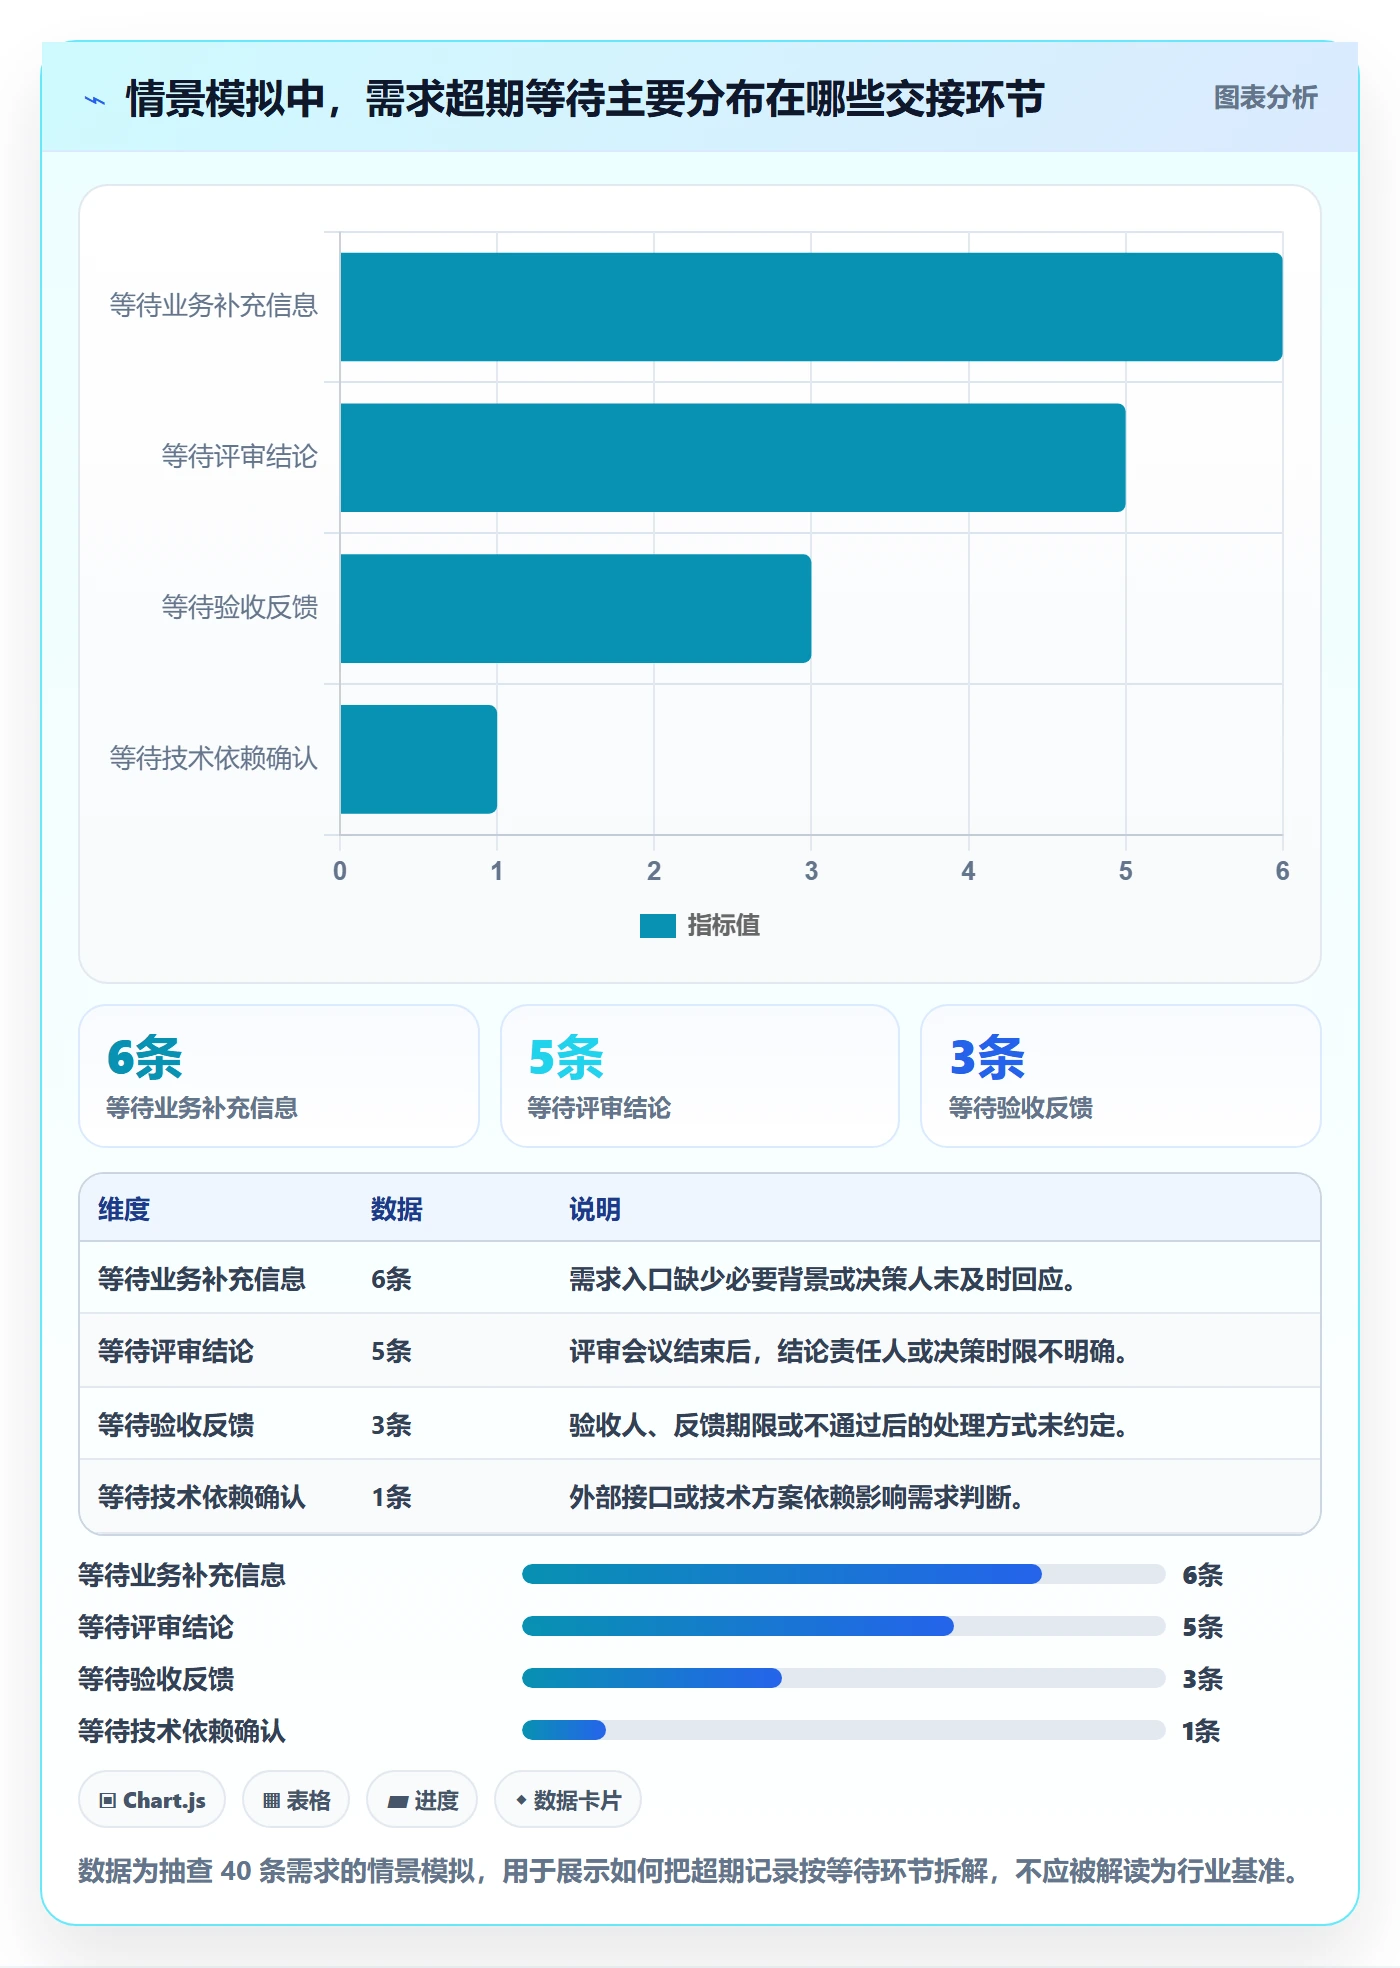Click the 图表分析 tag in the header
Viewport: 1400px width, 1968px height.
coord(1265,98)
